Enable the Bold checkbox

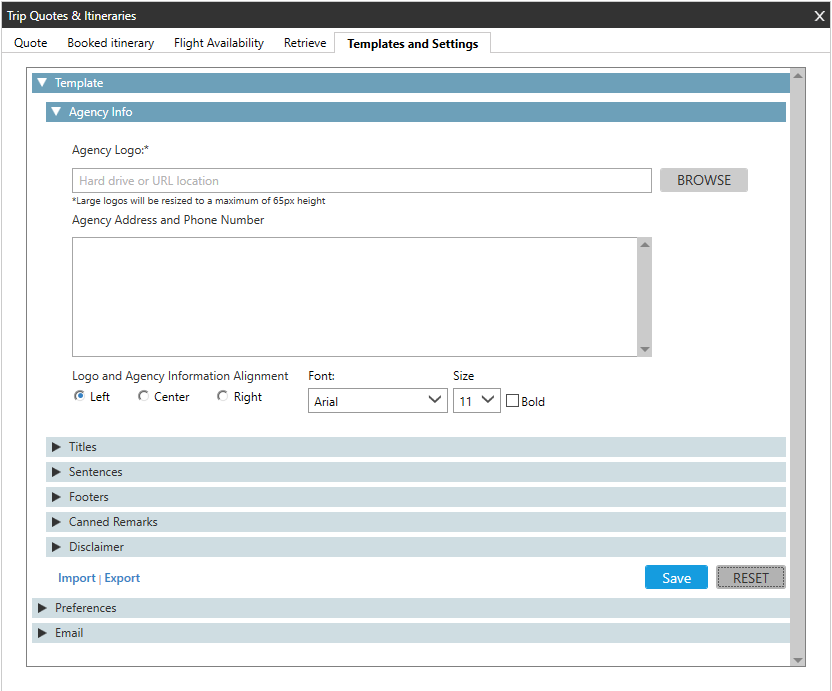coord(513,401)
